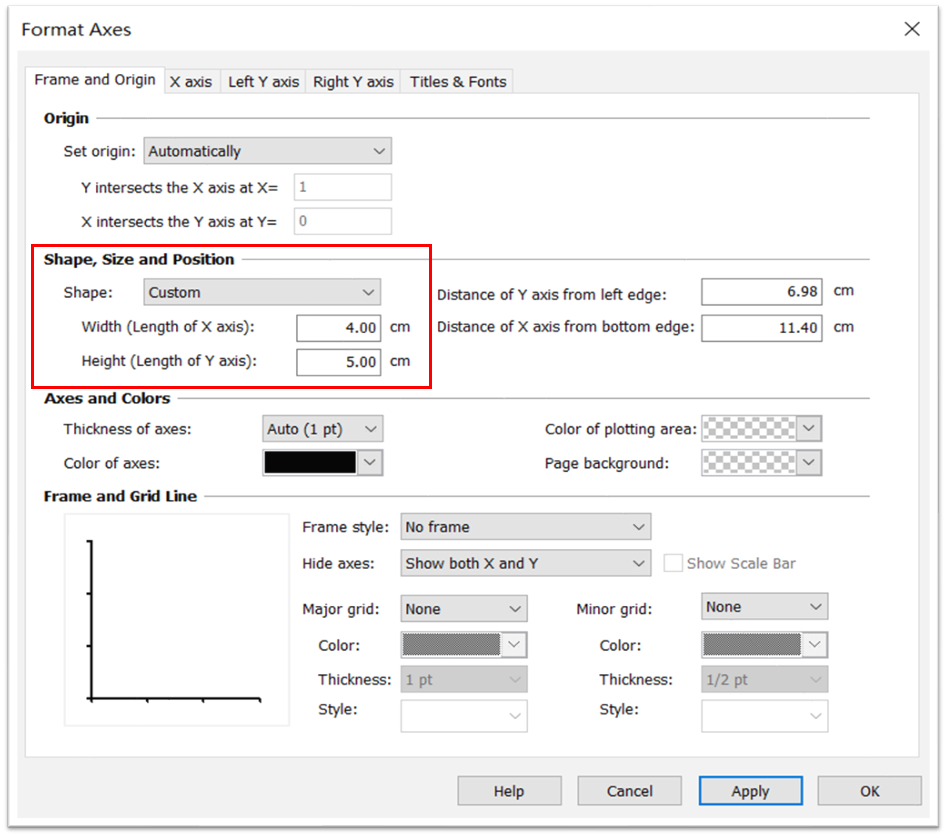947x837 pixels.
Task: Open the Right Y axis tab
Action: (x=353, y=82)
